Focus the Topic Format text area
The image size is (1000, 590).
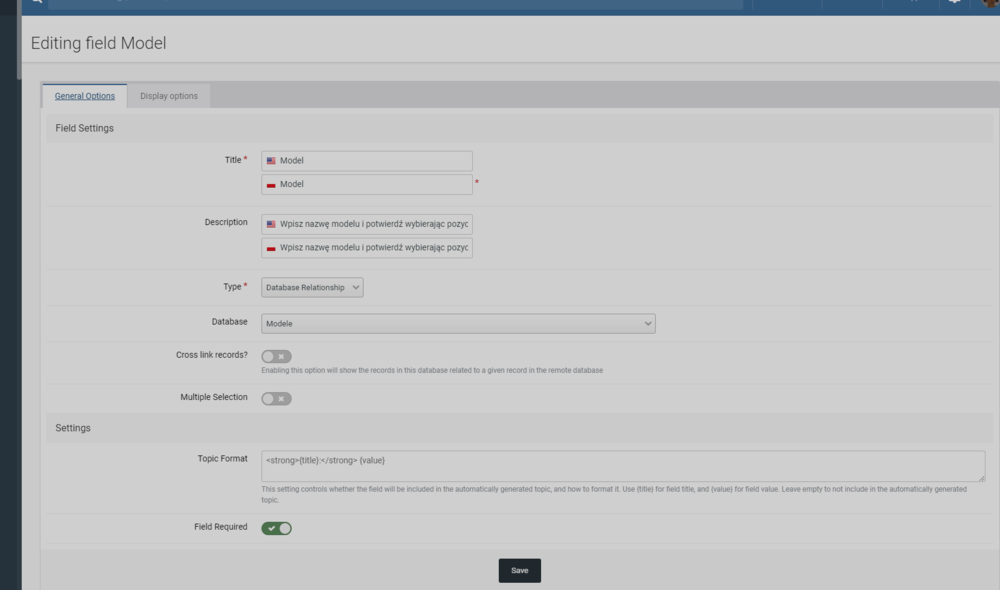620,466
